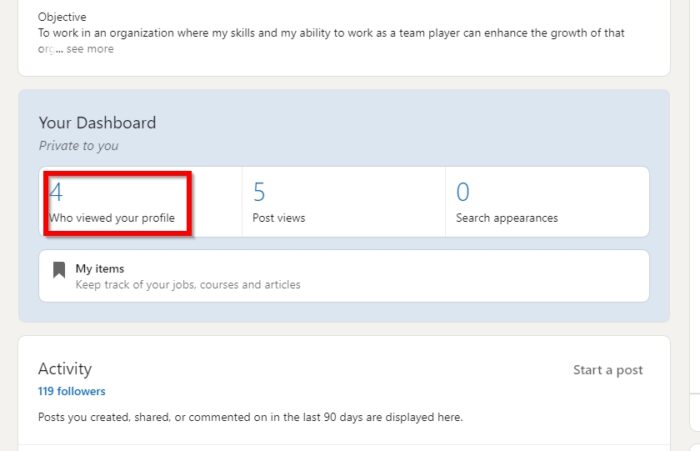Open the 0 search appearances number
This screenshot has height=451, width=700.
(x=463, y=192)
